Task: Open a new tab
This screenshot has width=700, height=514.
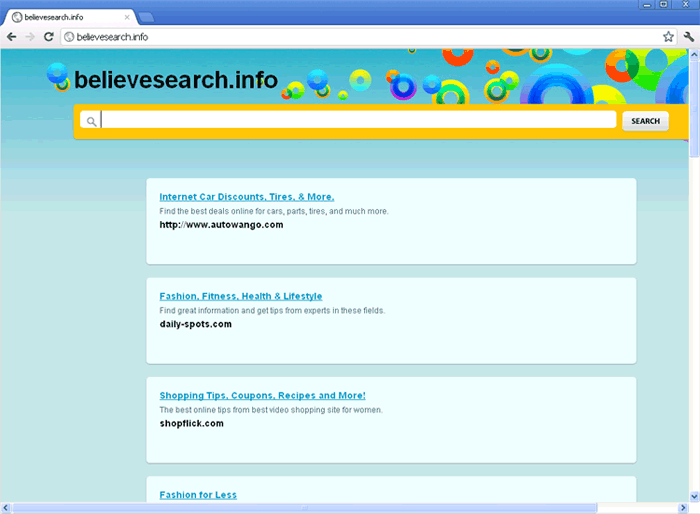Action: [145, 17]
